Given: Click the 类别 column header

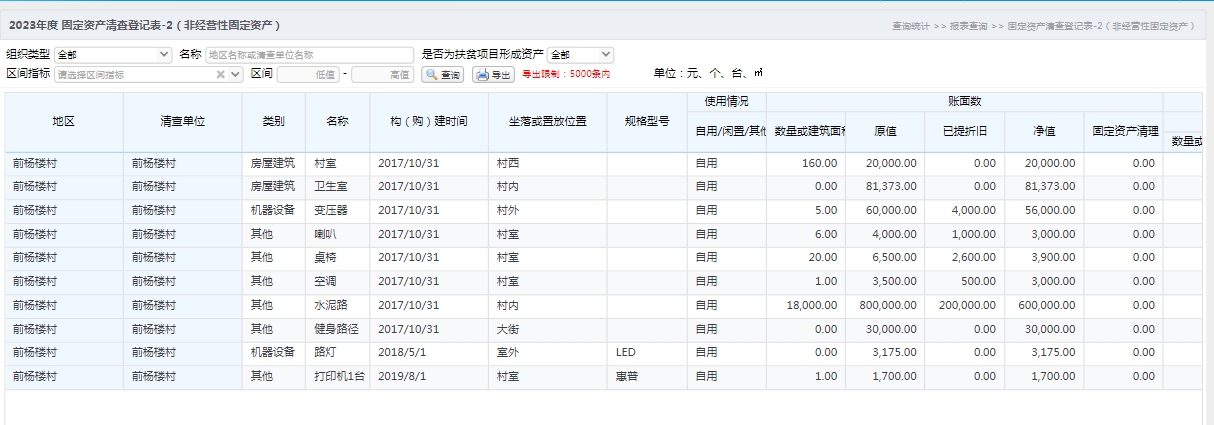Looking at the screenshot, I should click(x=274, y=121).
